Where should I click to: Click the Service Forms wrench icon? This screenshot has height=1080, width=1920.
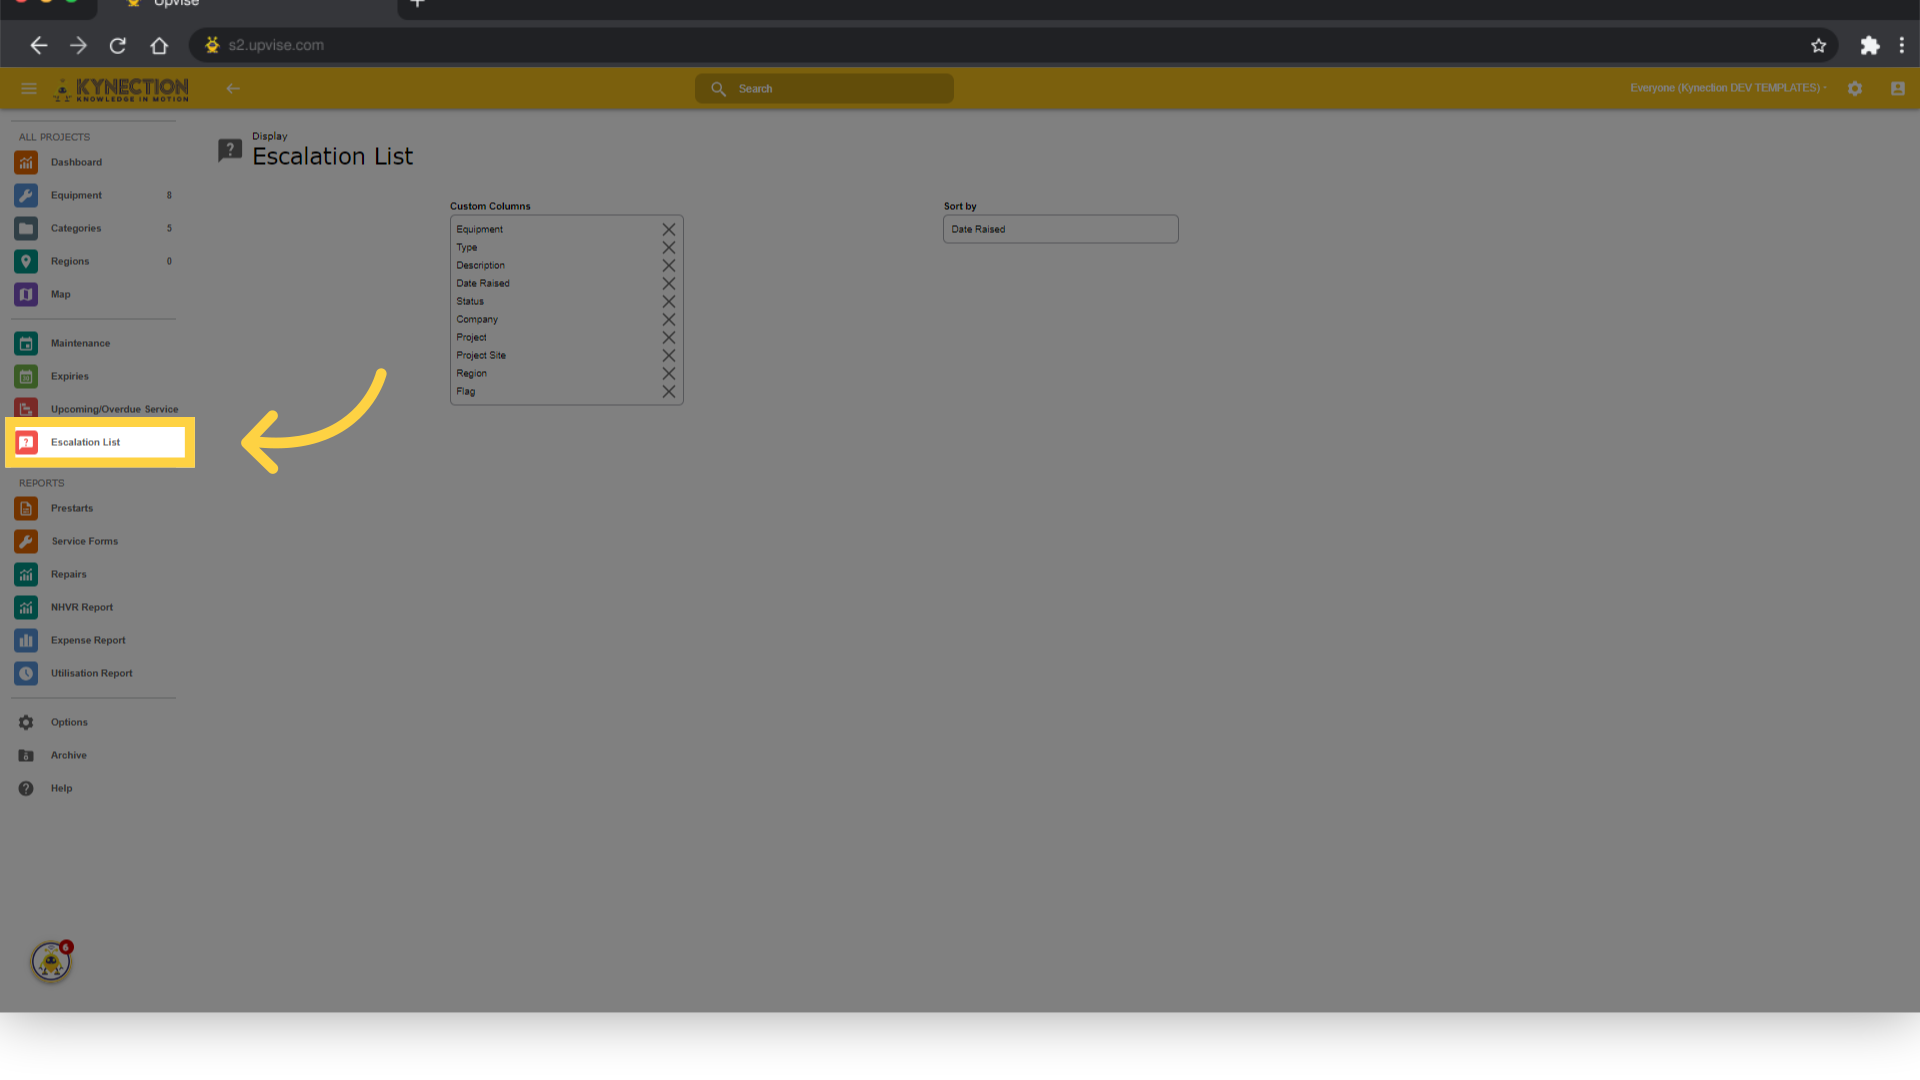click(26, 541)
